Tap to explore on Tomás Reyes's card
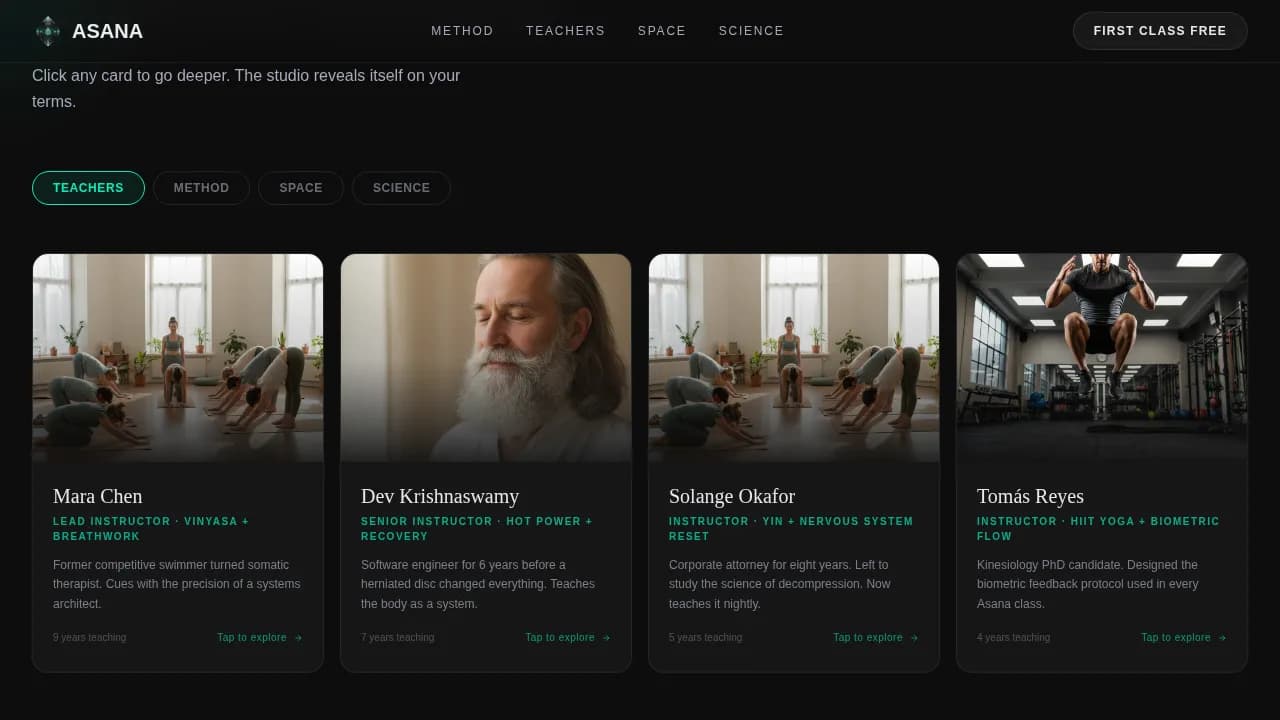 tap(1184, 638)
